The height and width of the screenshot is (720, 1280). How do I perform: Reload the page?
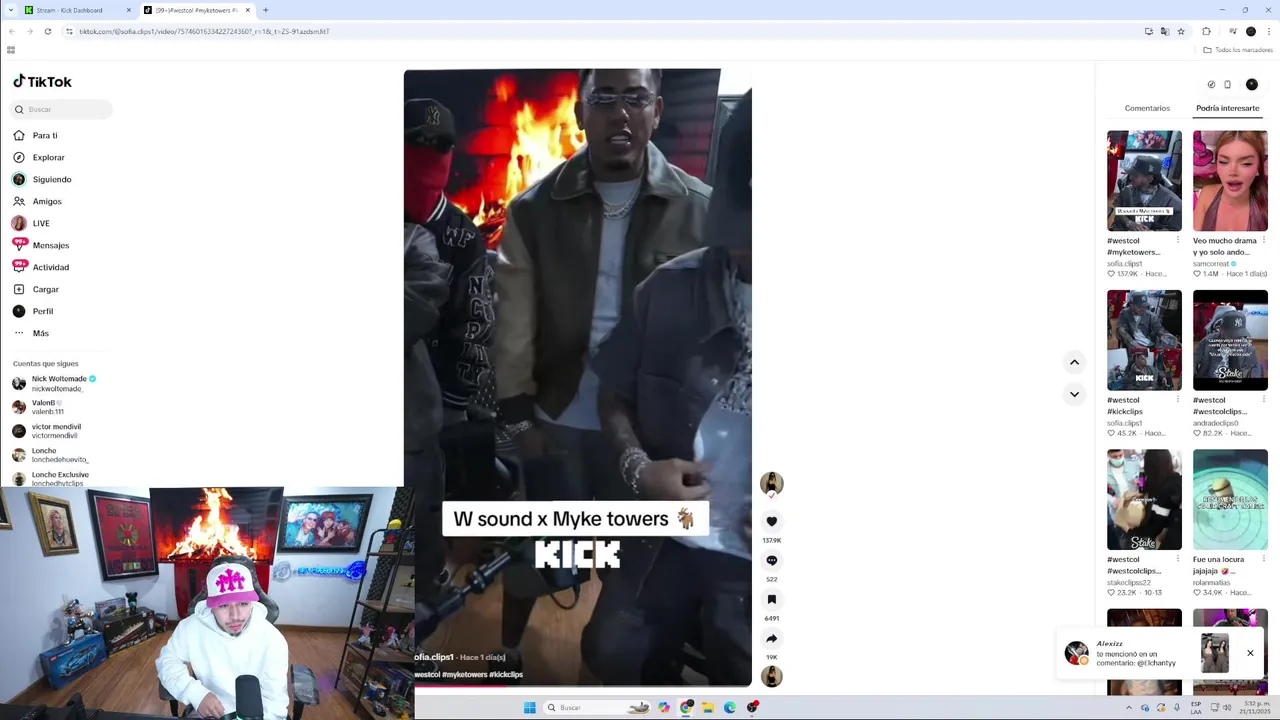47,31
